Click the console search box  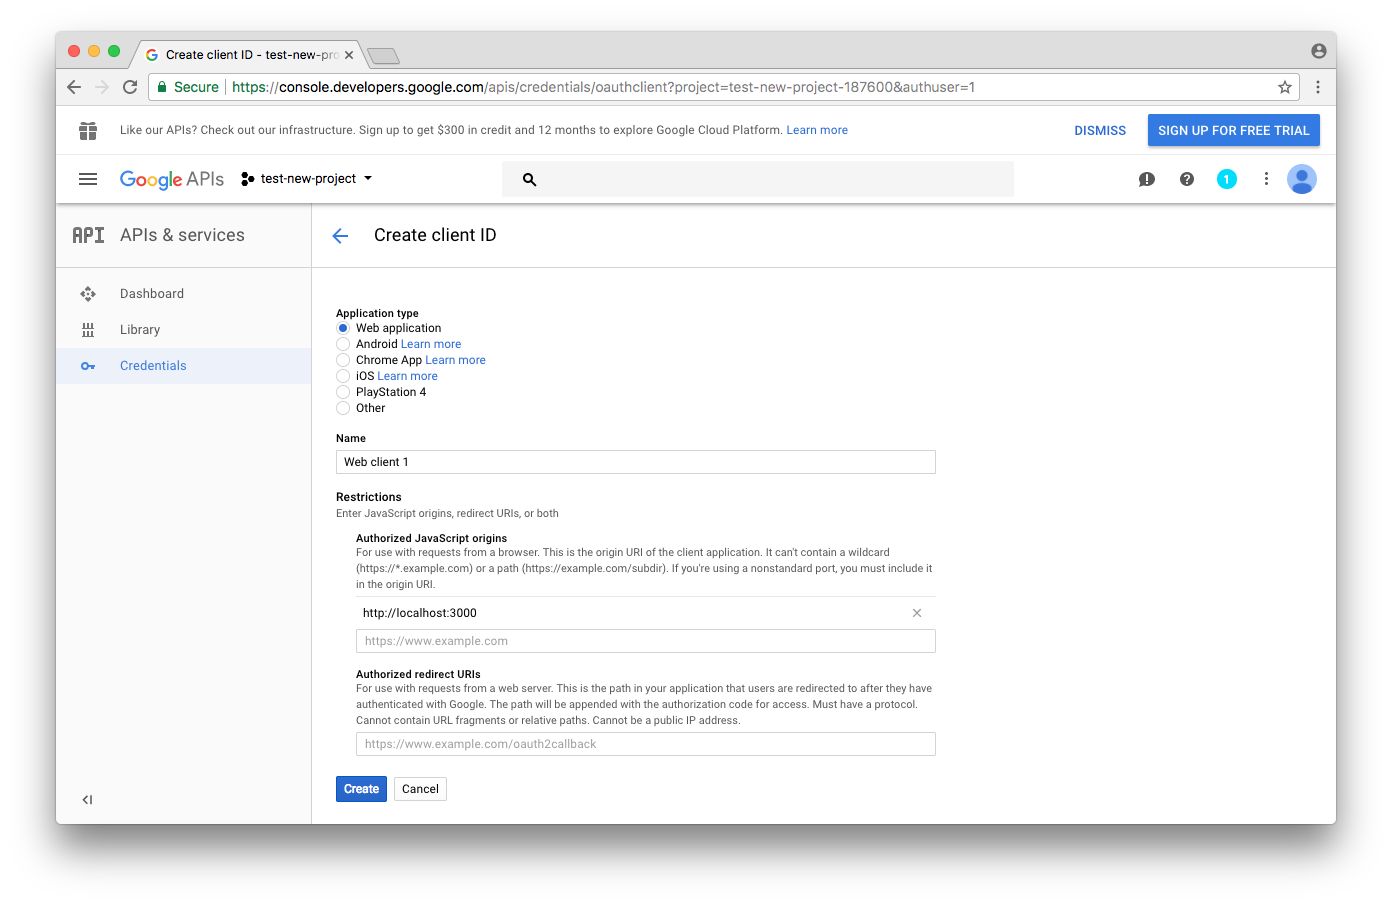pos(758,179)
